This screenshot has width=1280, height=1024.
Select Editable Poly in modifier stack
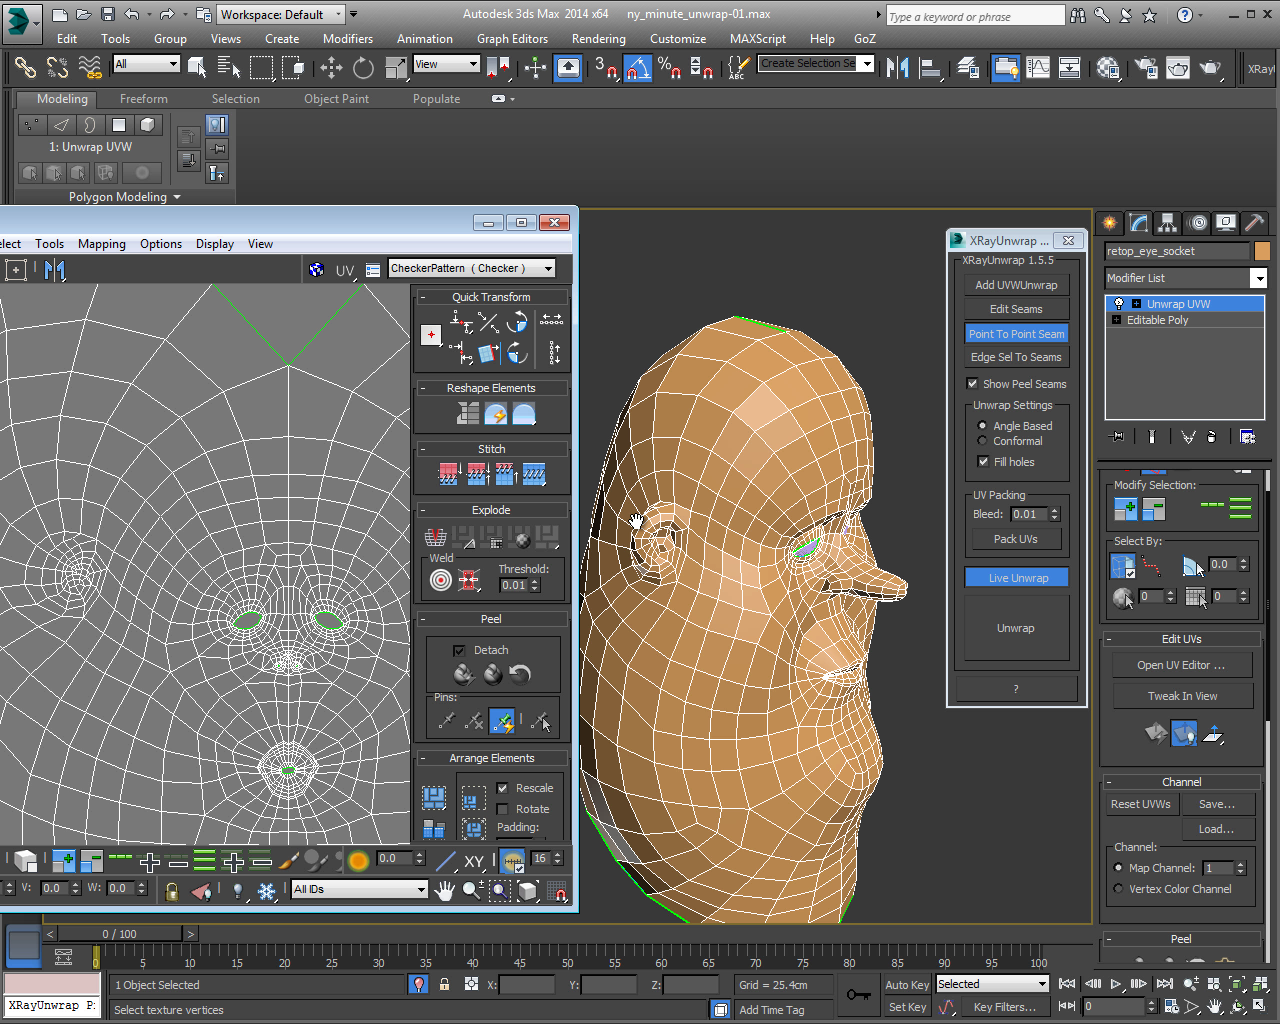(x=1157, y=320)
